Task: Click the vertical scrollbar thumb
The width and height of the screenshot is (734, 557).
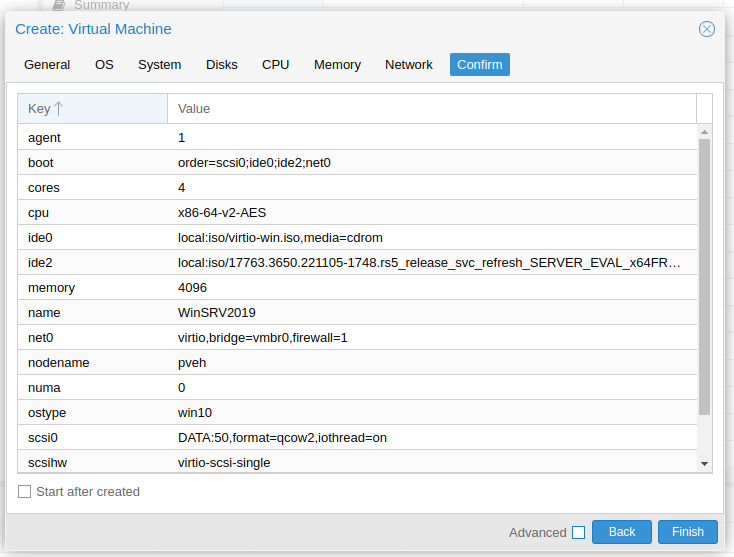Action: pos(704,277)
